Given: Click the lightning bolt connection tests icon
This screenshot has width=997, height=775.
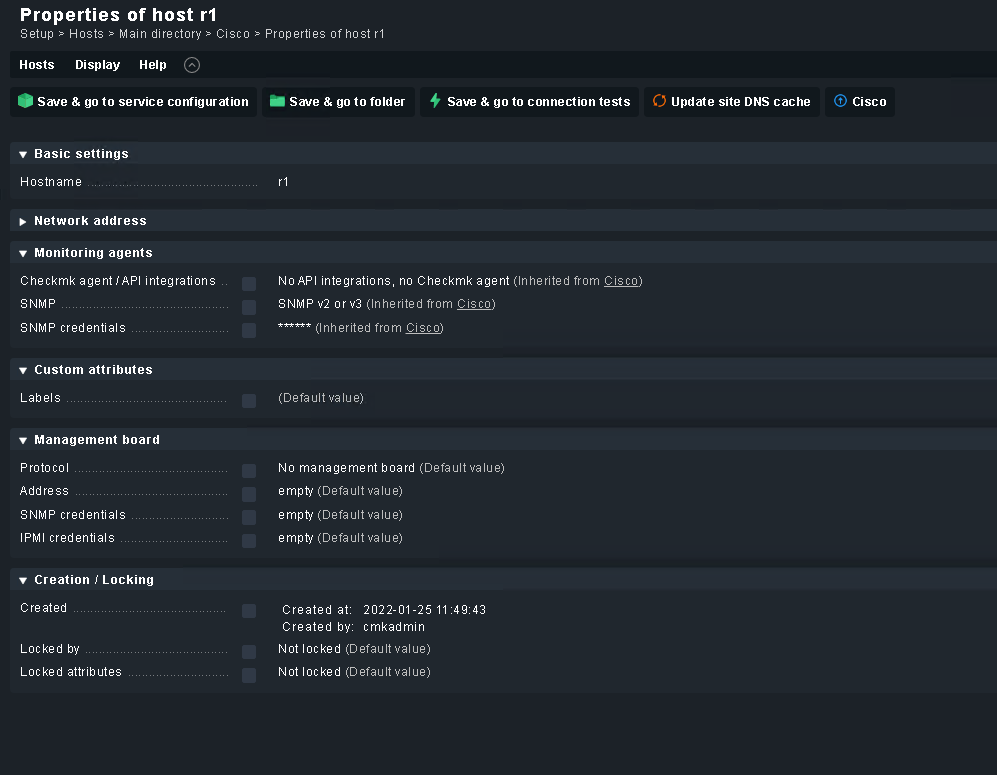Looking at the screenshot, I should (x=435, y=101).
